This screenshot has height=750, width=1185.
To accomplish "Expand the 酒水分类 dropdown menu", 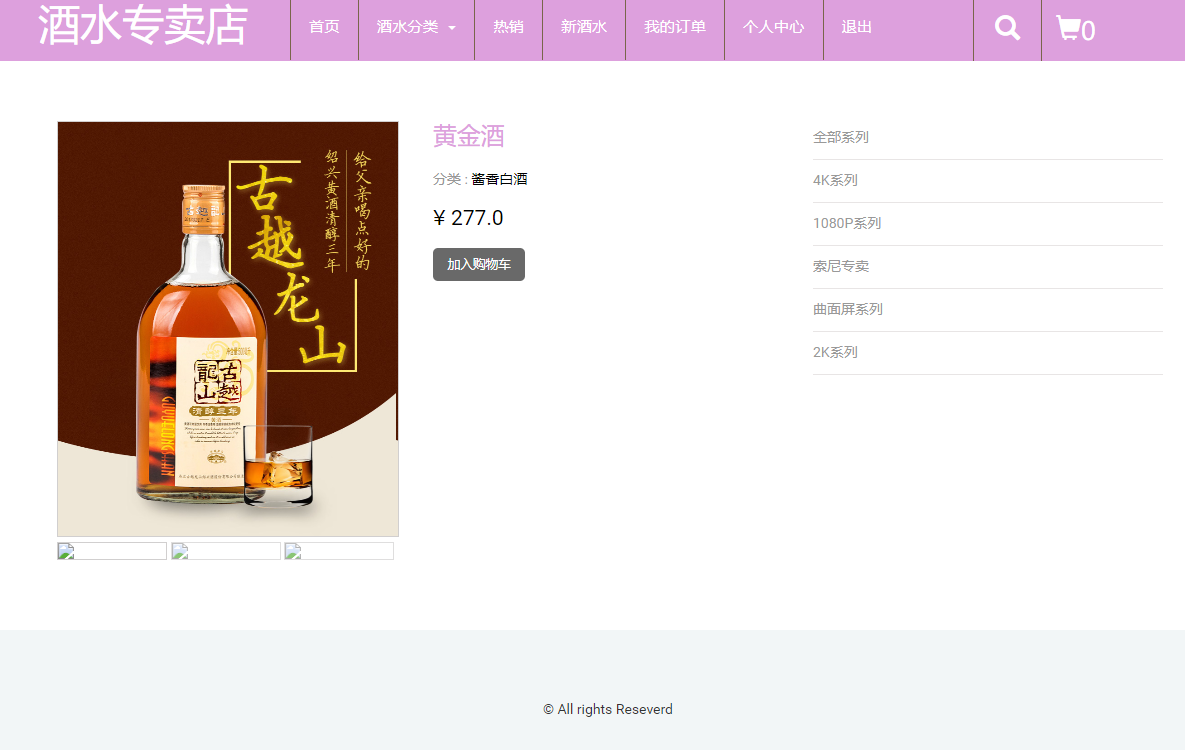I will (x=408, y=28).
